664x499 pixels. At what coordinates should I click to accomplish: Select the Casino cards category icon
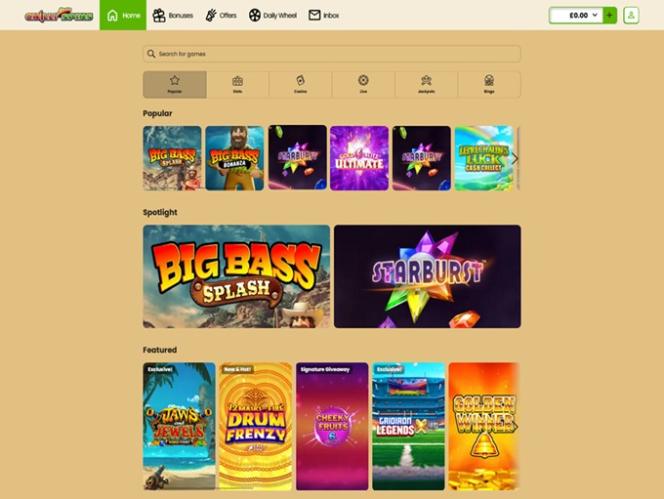coord(300,80)
